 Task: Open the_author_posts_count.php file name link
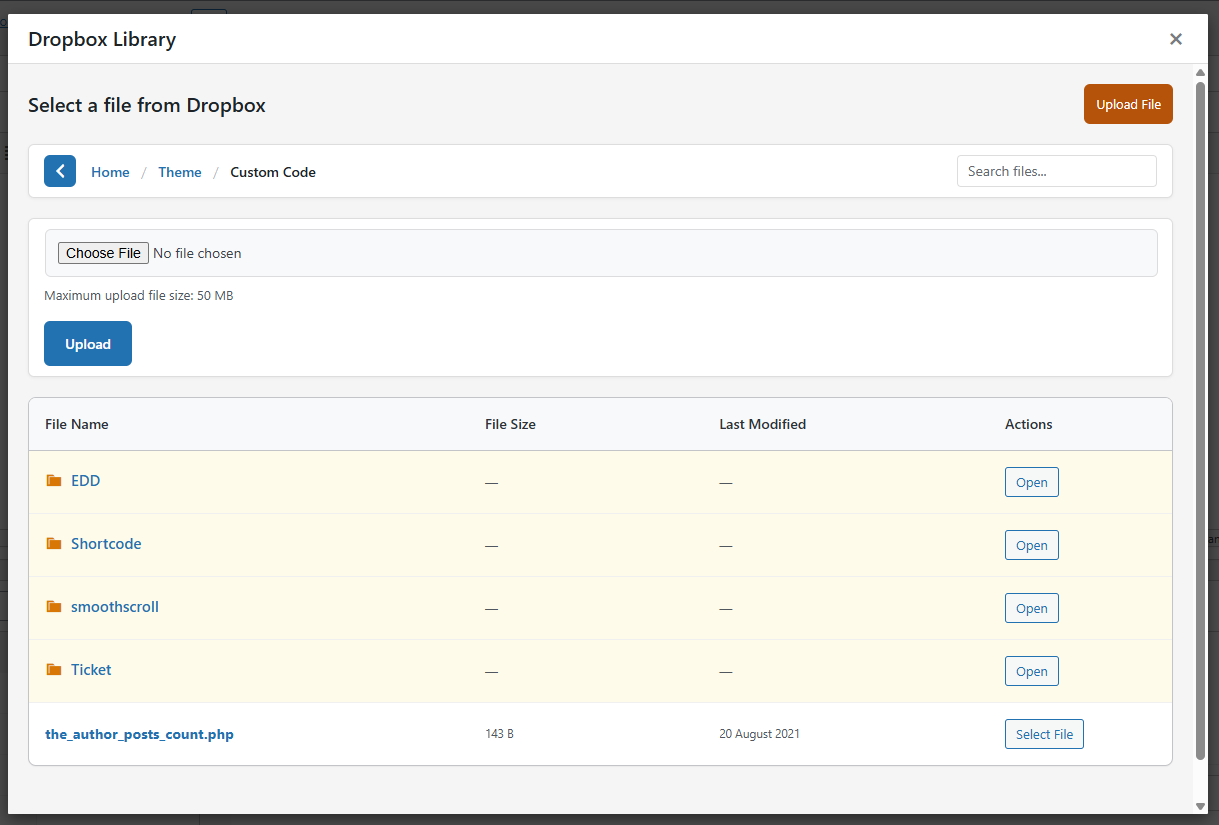(x=139, y=734)
